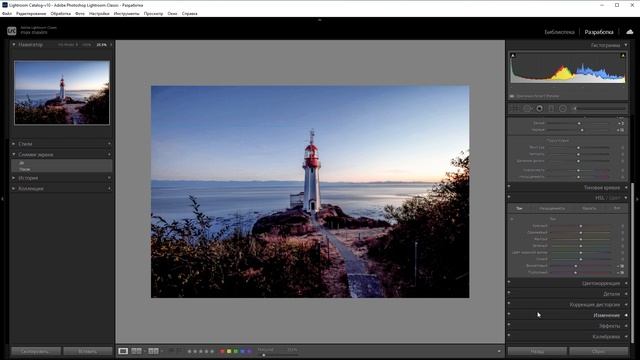Apply the purple color label
This screenshot has width=640, height=360.
coord(249,351)
